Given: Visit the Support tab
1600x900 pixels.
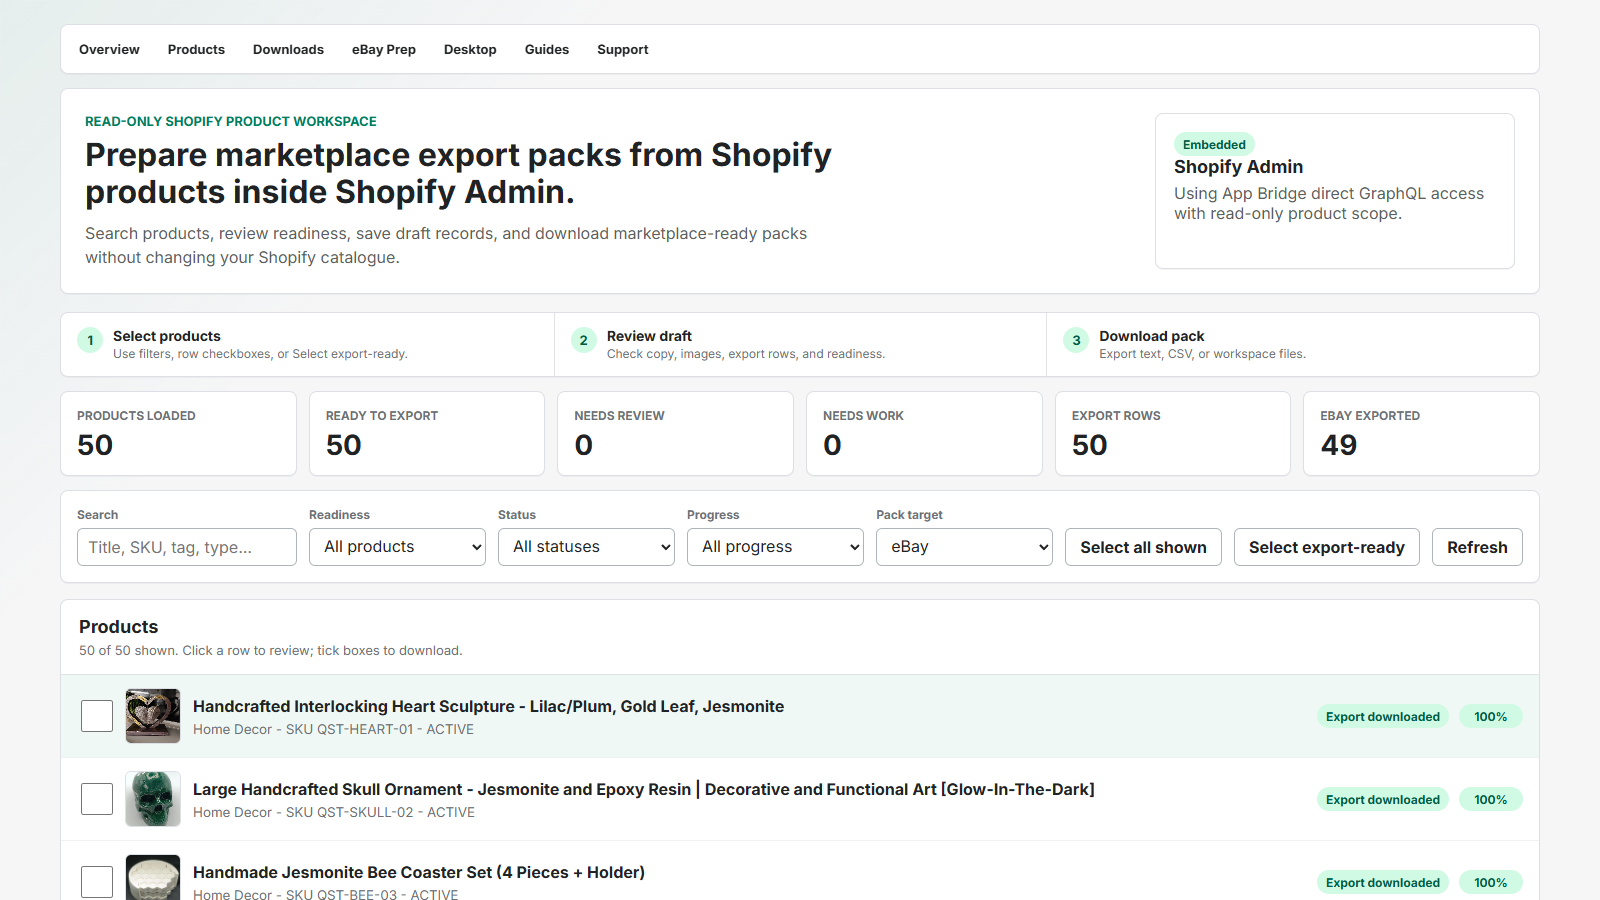Looking at the screenshot, I should (623, 49).
